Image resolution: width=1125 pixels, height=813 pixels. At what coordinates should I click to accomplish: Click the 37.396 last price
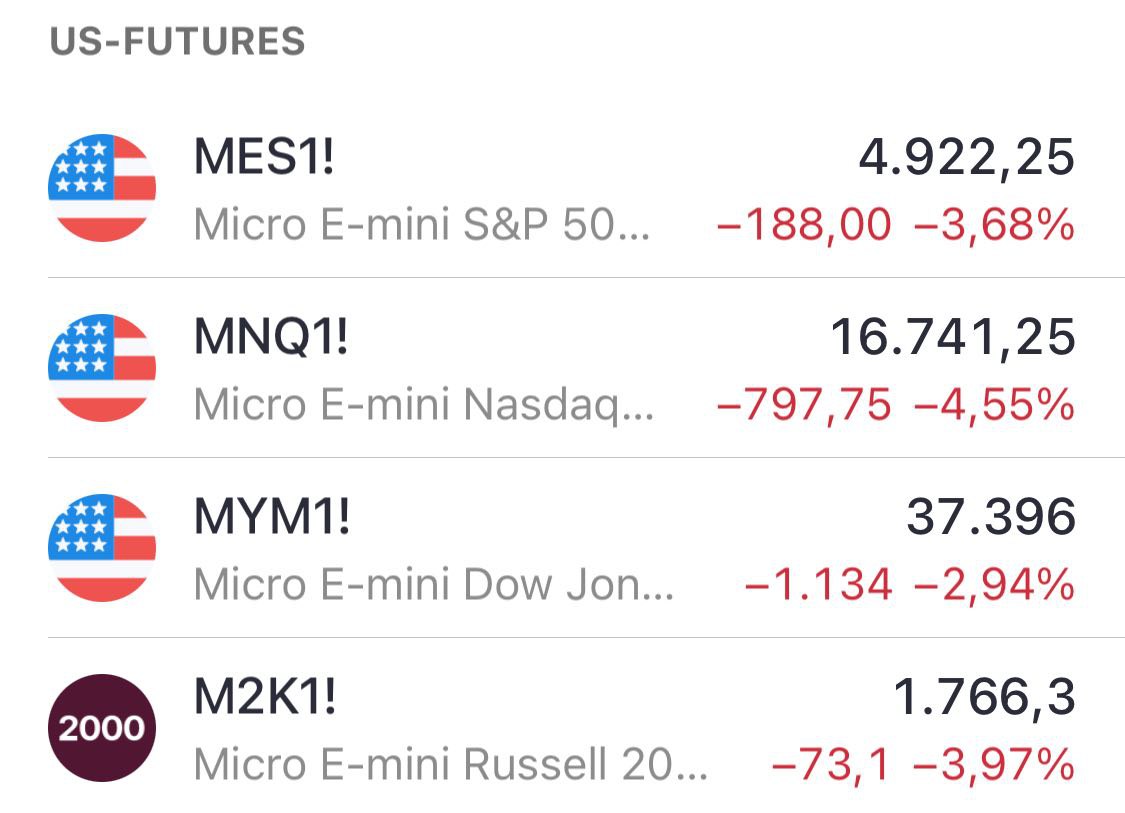[990, 519]
